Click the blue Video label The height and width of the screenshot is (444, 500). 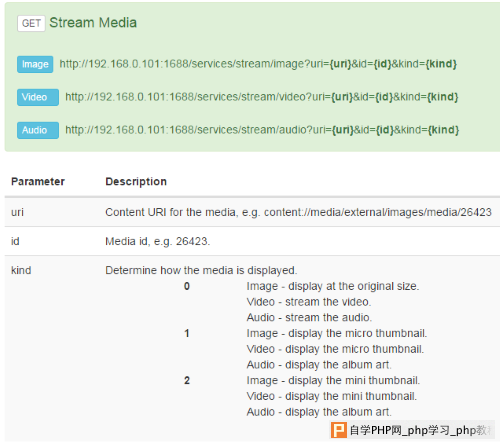38,97
